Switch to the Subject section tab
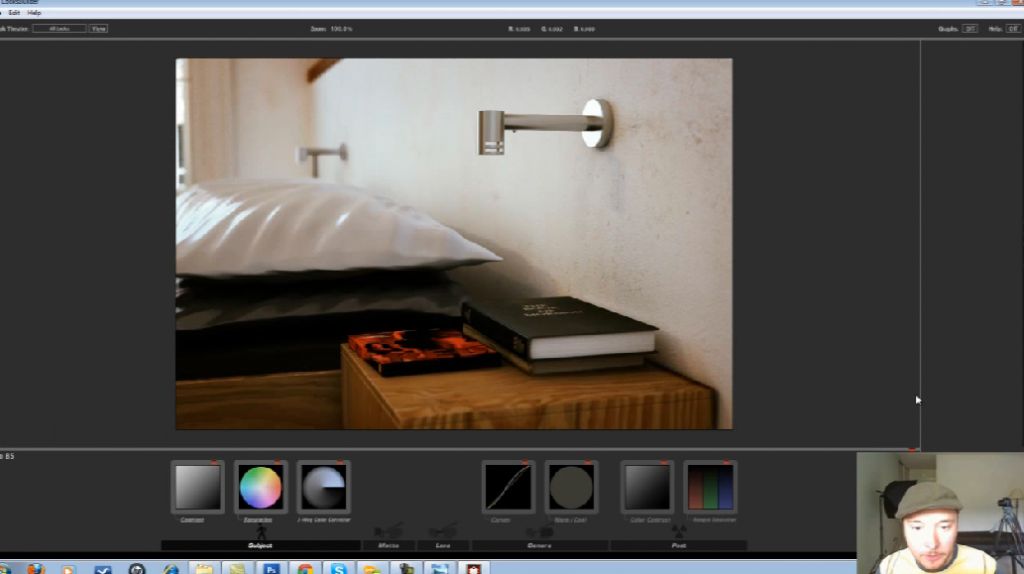This screenshot has height=574, width=1024. (x=260, y=545)
